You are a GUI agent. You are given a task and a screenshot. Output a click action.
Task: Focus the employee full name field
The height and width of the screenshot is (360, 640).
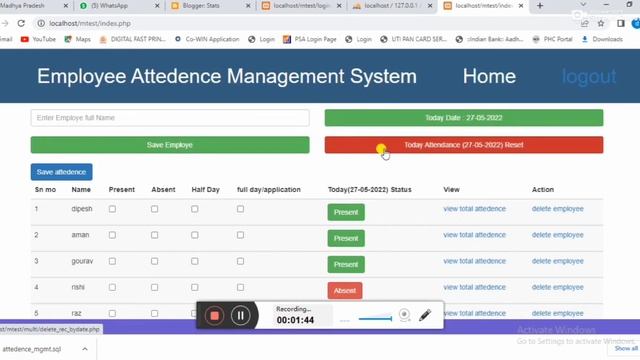(x=170, y=118)
